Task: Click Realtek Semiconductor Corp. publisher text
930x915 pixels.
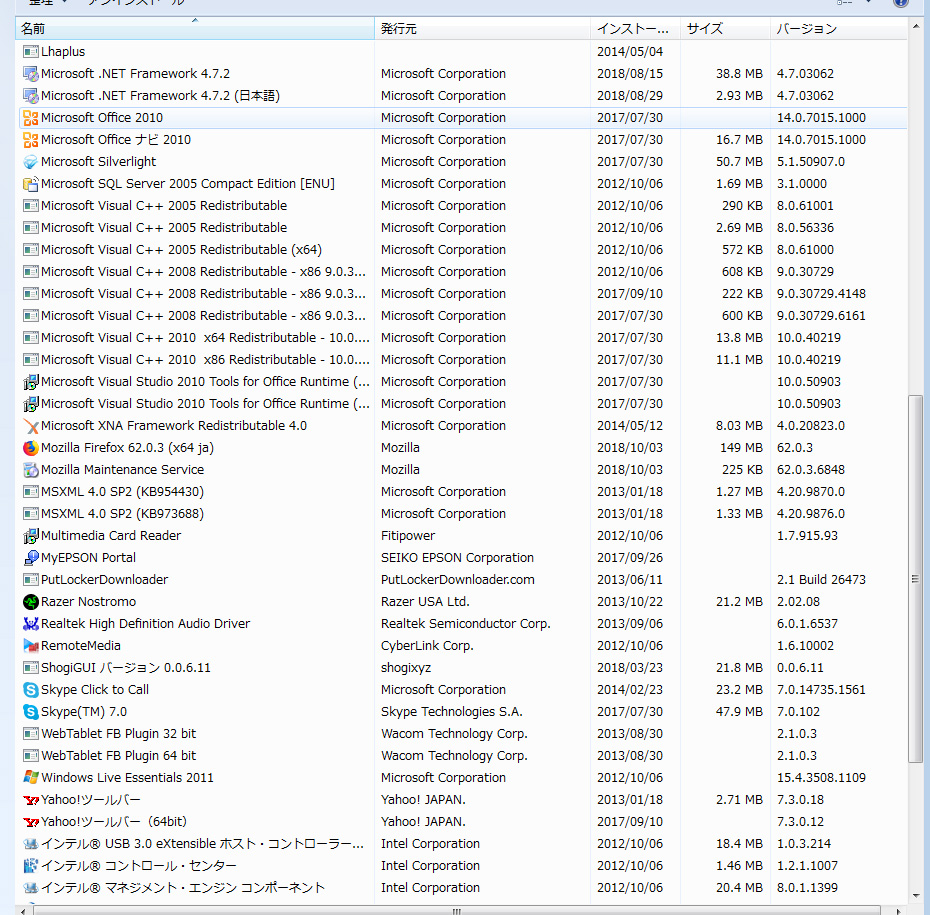Action: 466,623
